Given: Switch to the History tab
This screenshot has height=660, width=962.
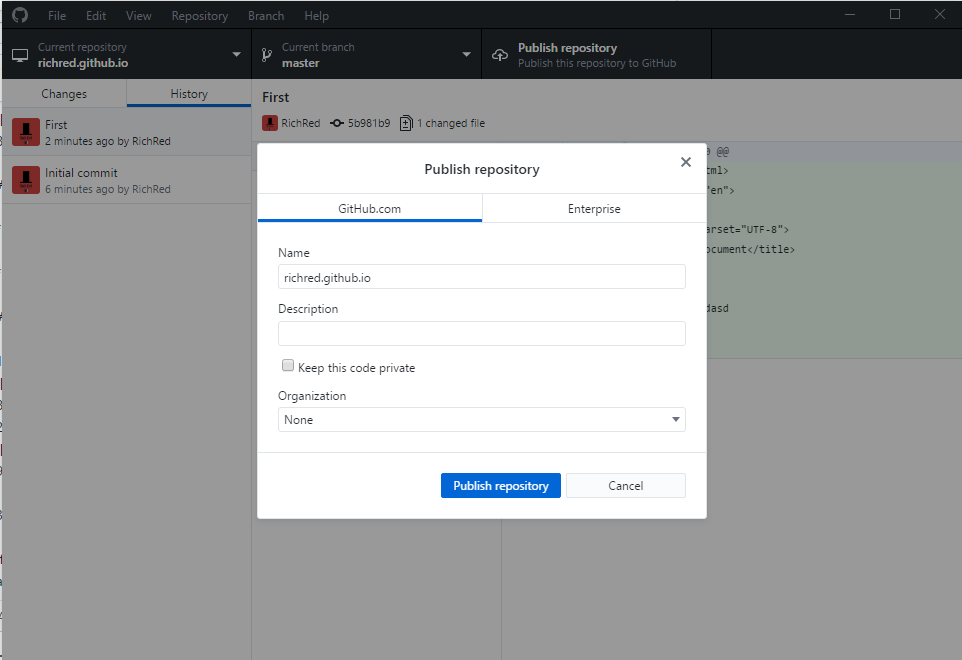Looking at the screenshot, I should [x=189, y=94].
